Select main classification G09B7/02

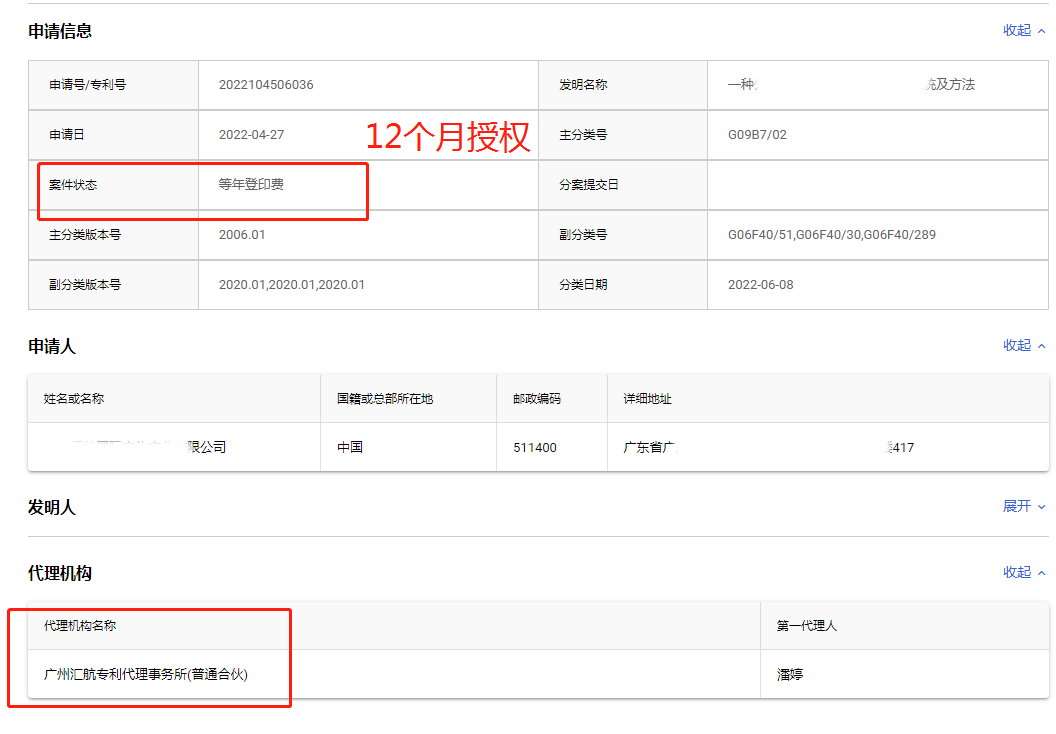(757, 135)
